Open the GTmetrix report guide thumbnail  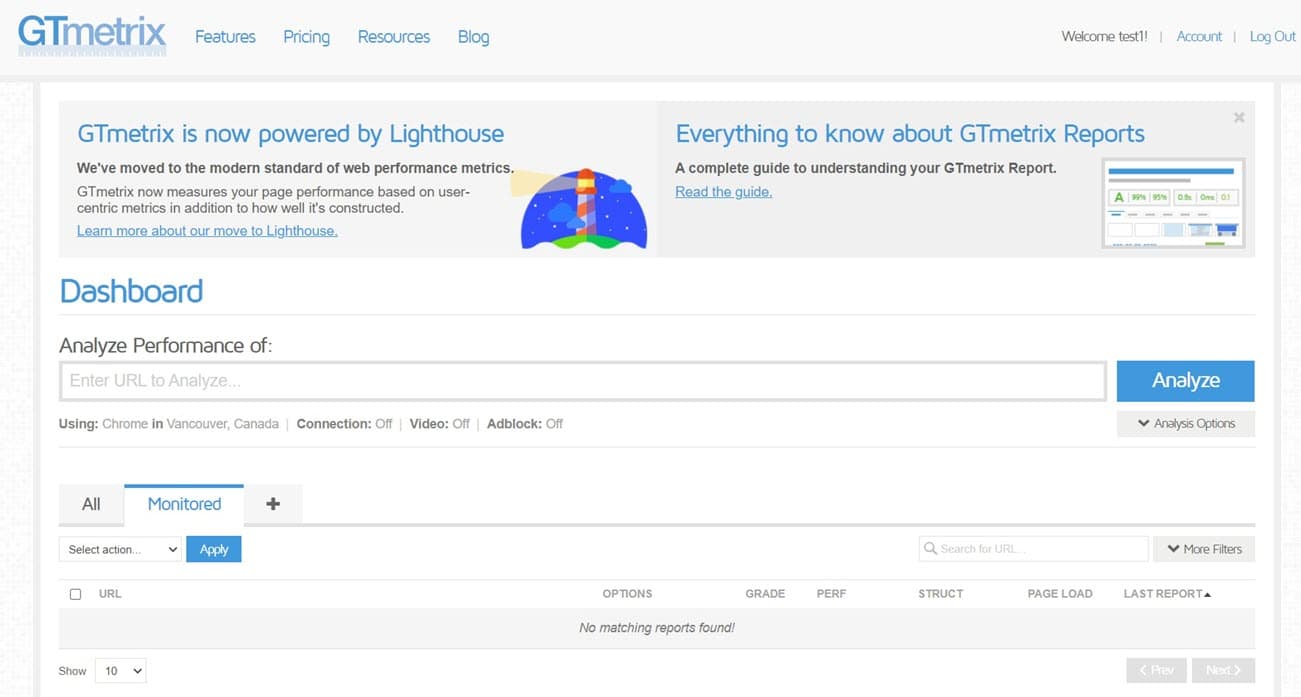point(1173,203)
